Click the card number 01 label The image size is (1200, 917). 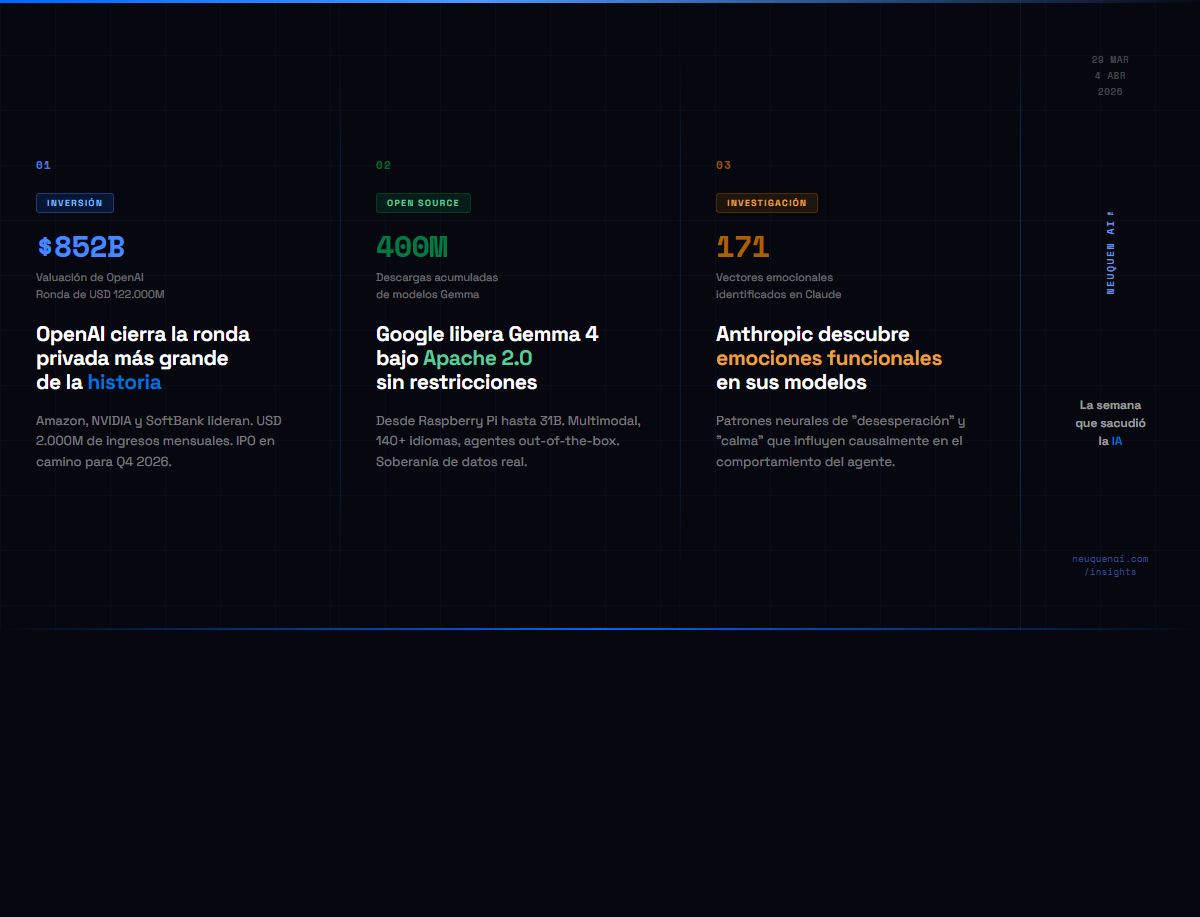tap(43, 165)
